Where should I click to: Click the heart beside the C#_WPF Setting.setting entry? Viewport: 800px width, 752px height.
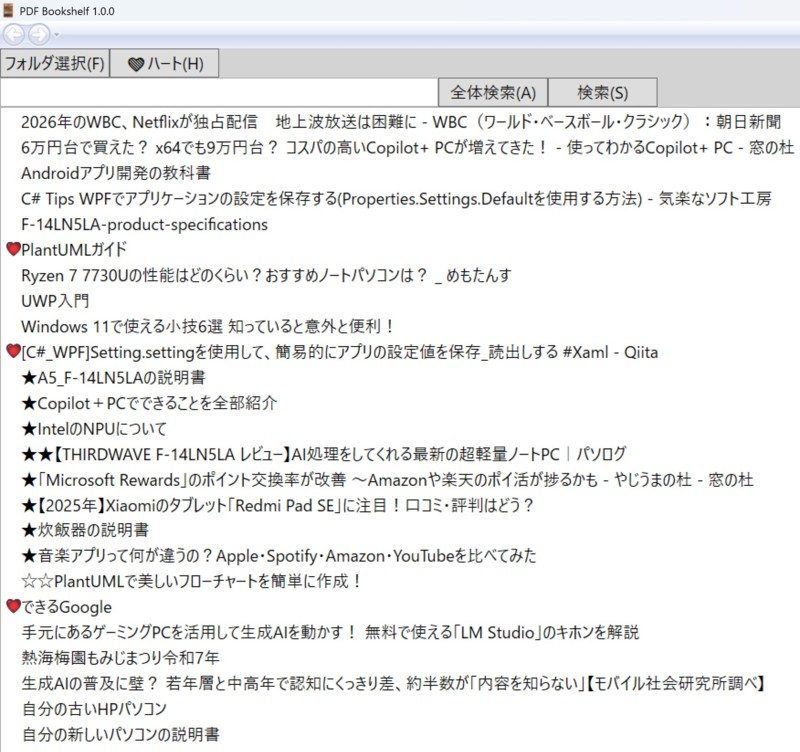(13, 352)
